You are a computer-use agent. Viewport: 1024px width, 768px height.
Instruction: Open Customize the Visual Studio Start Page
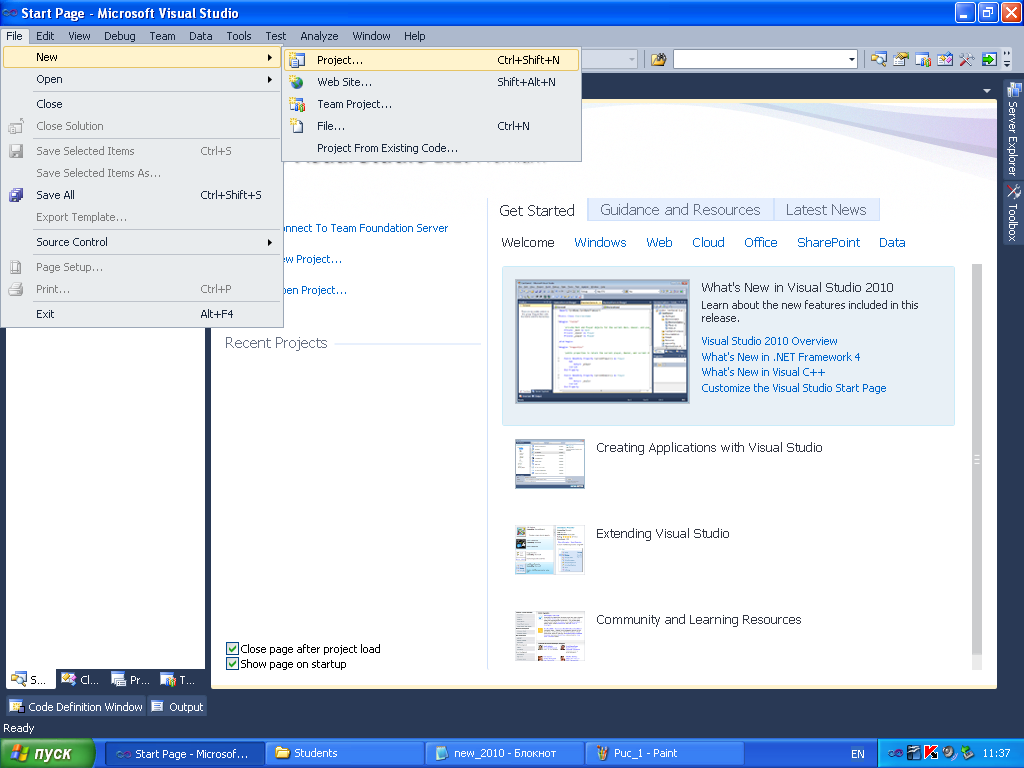pyautogui.click(x=793, y=388)
